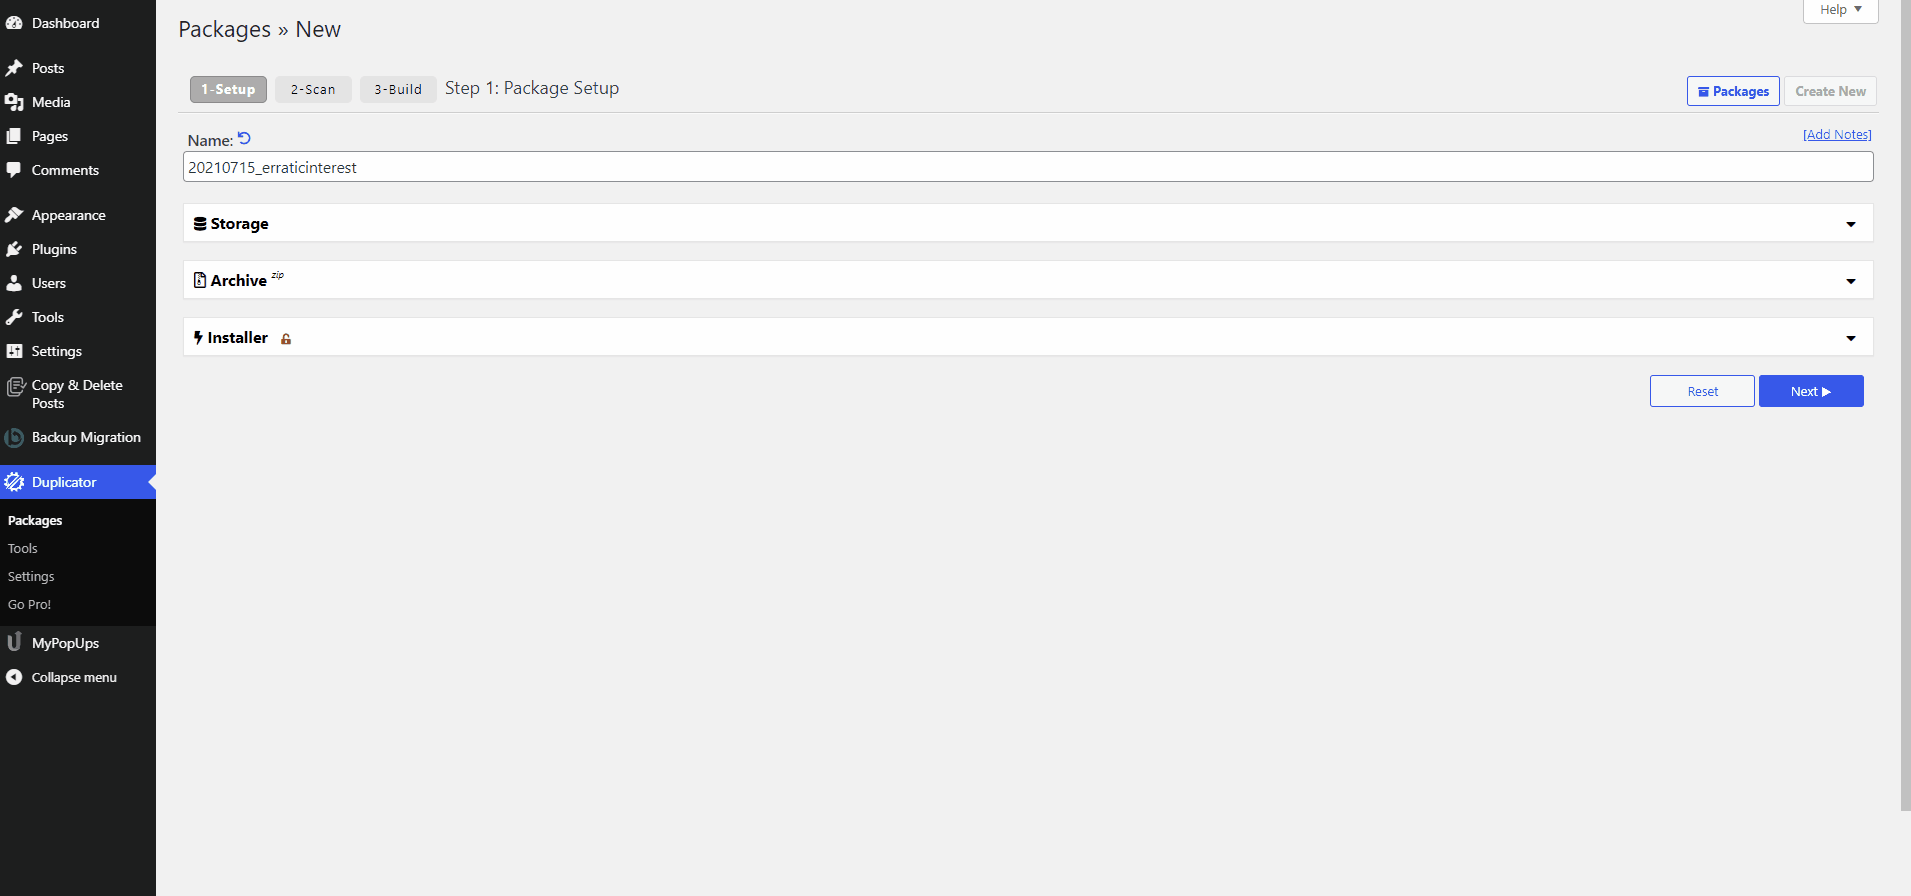Click the Duplicator gear icon in sidebar
Viewport: 1911px width, 896px height.
click(x=14, y=482)
